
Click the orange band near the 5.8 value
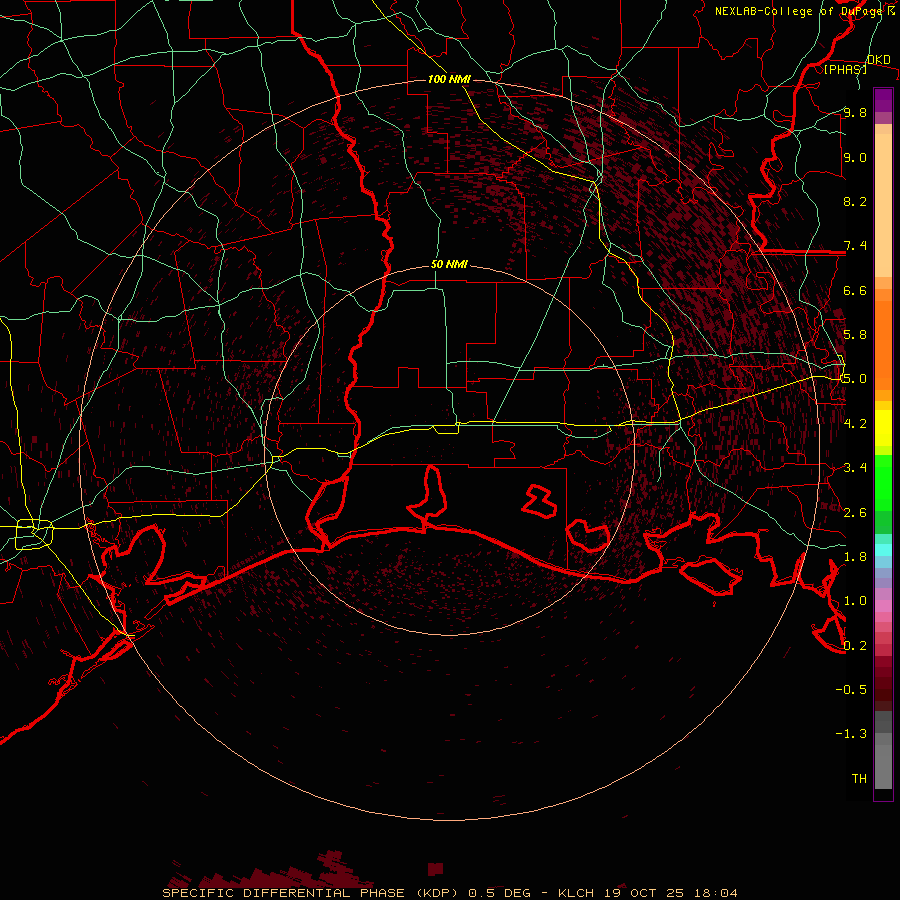pyautogui.click(x=883, y=335)
